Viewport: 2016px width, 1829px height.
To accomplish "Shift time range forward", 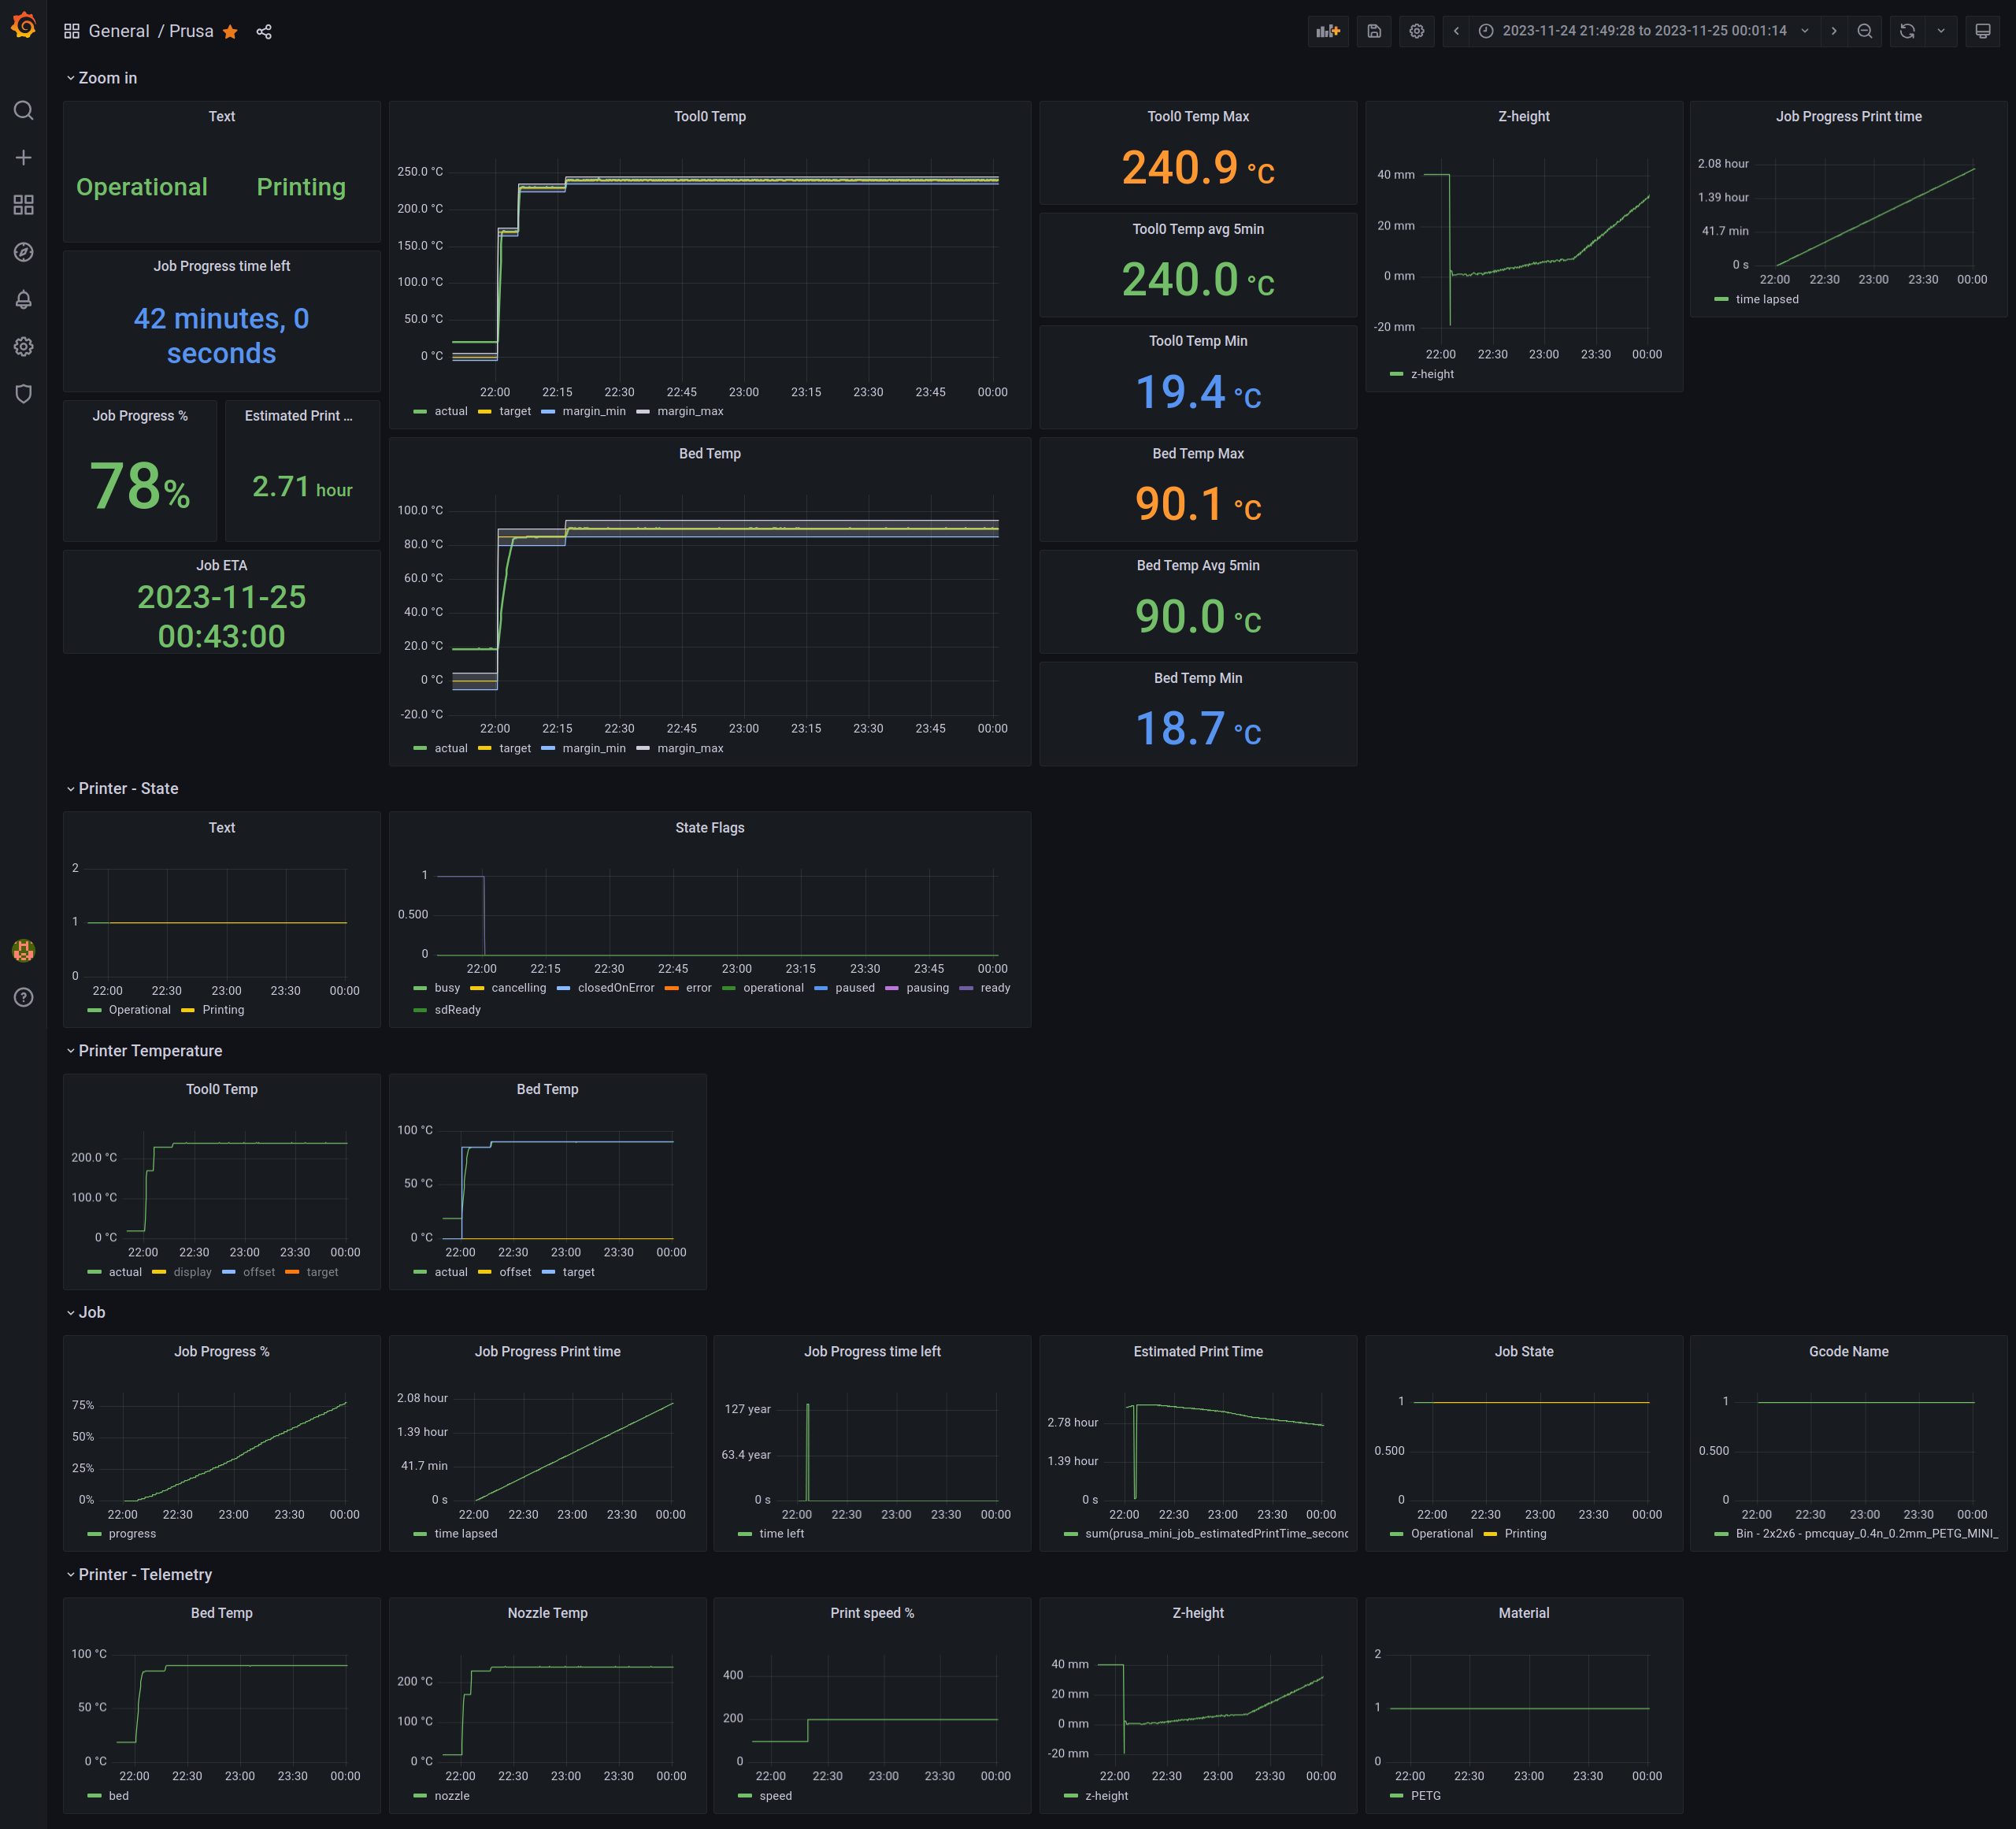I will (x=1833, y=31).
